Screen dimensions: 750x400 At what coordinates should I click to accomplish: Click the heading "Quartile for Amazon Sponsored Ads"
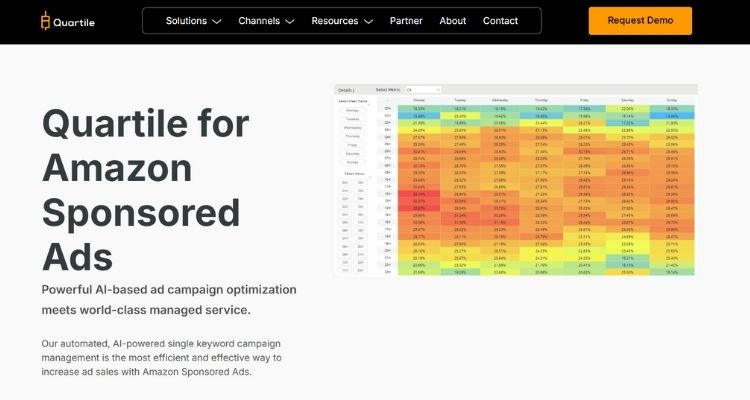[146, 190]
